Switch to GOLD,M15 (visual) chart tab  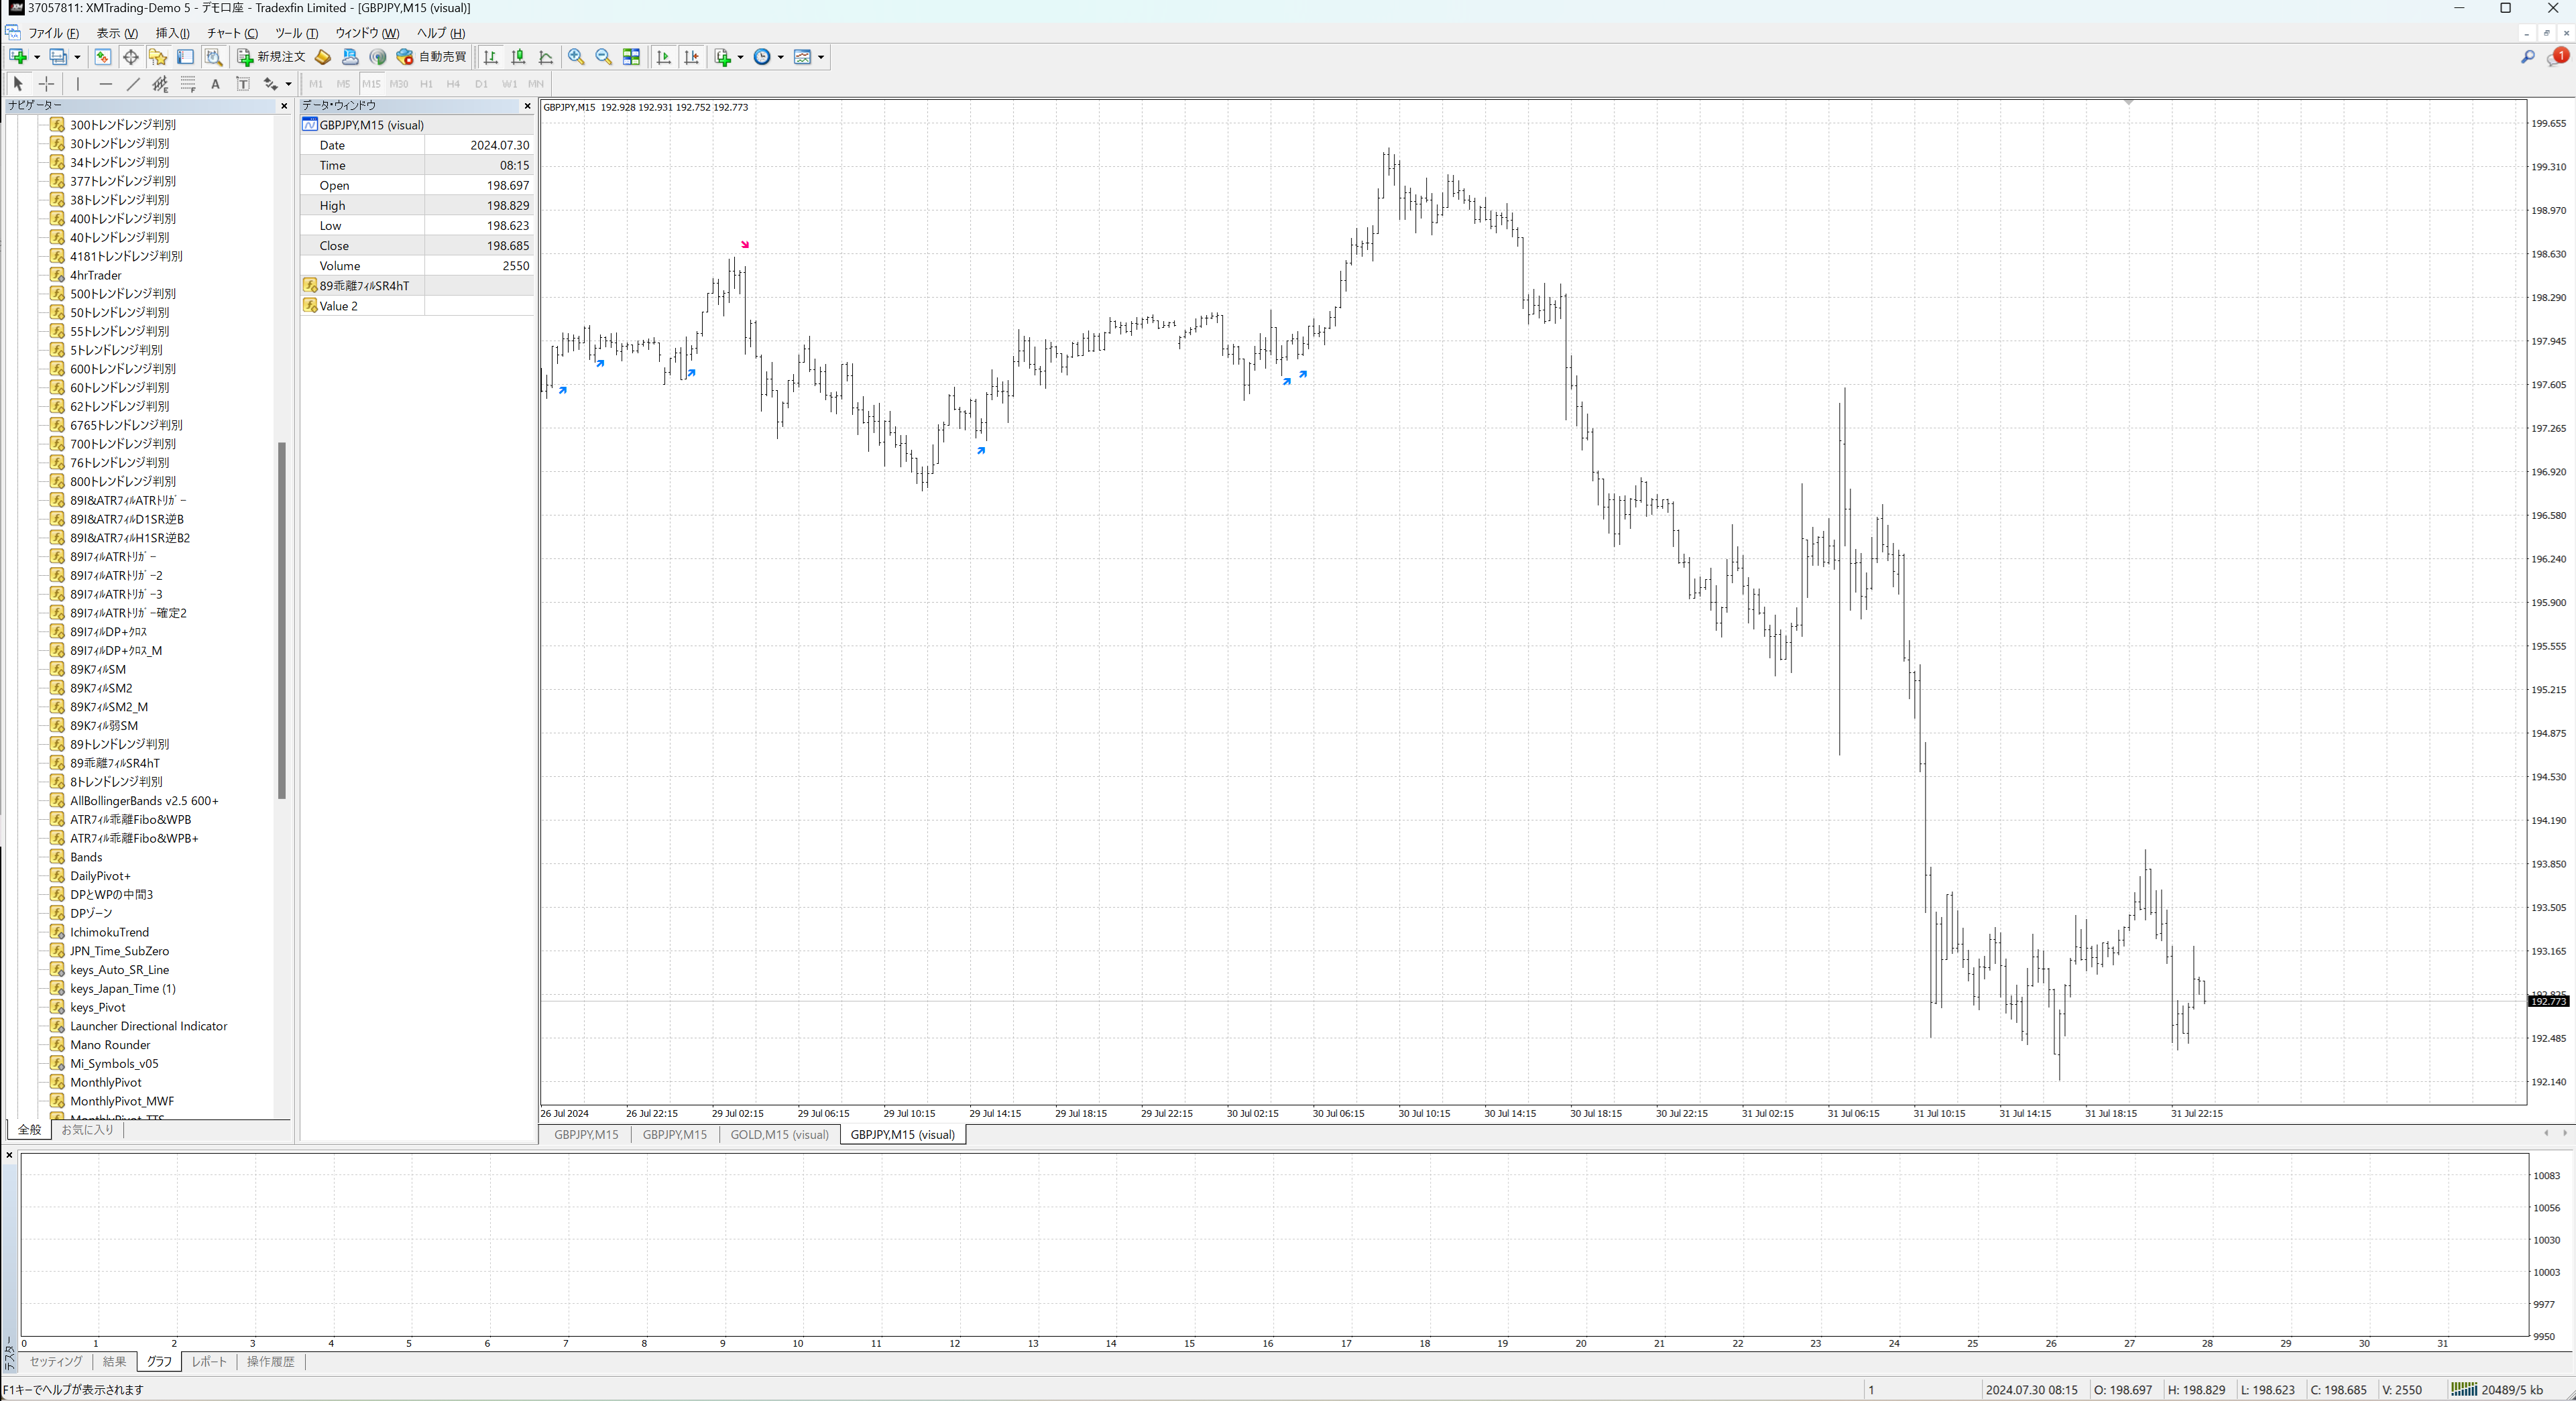coord(779,1134)
